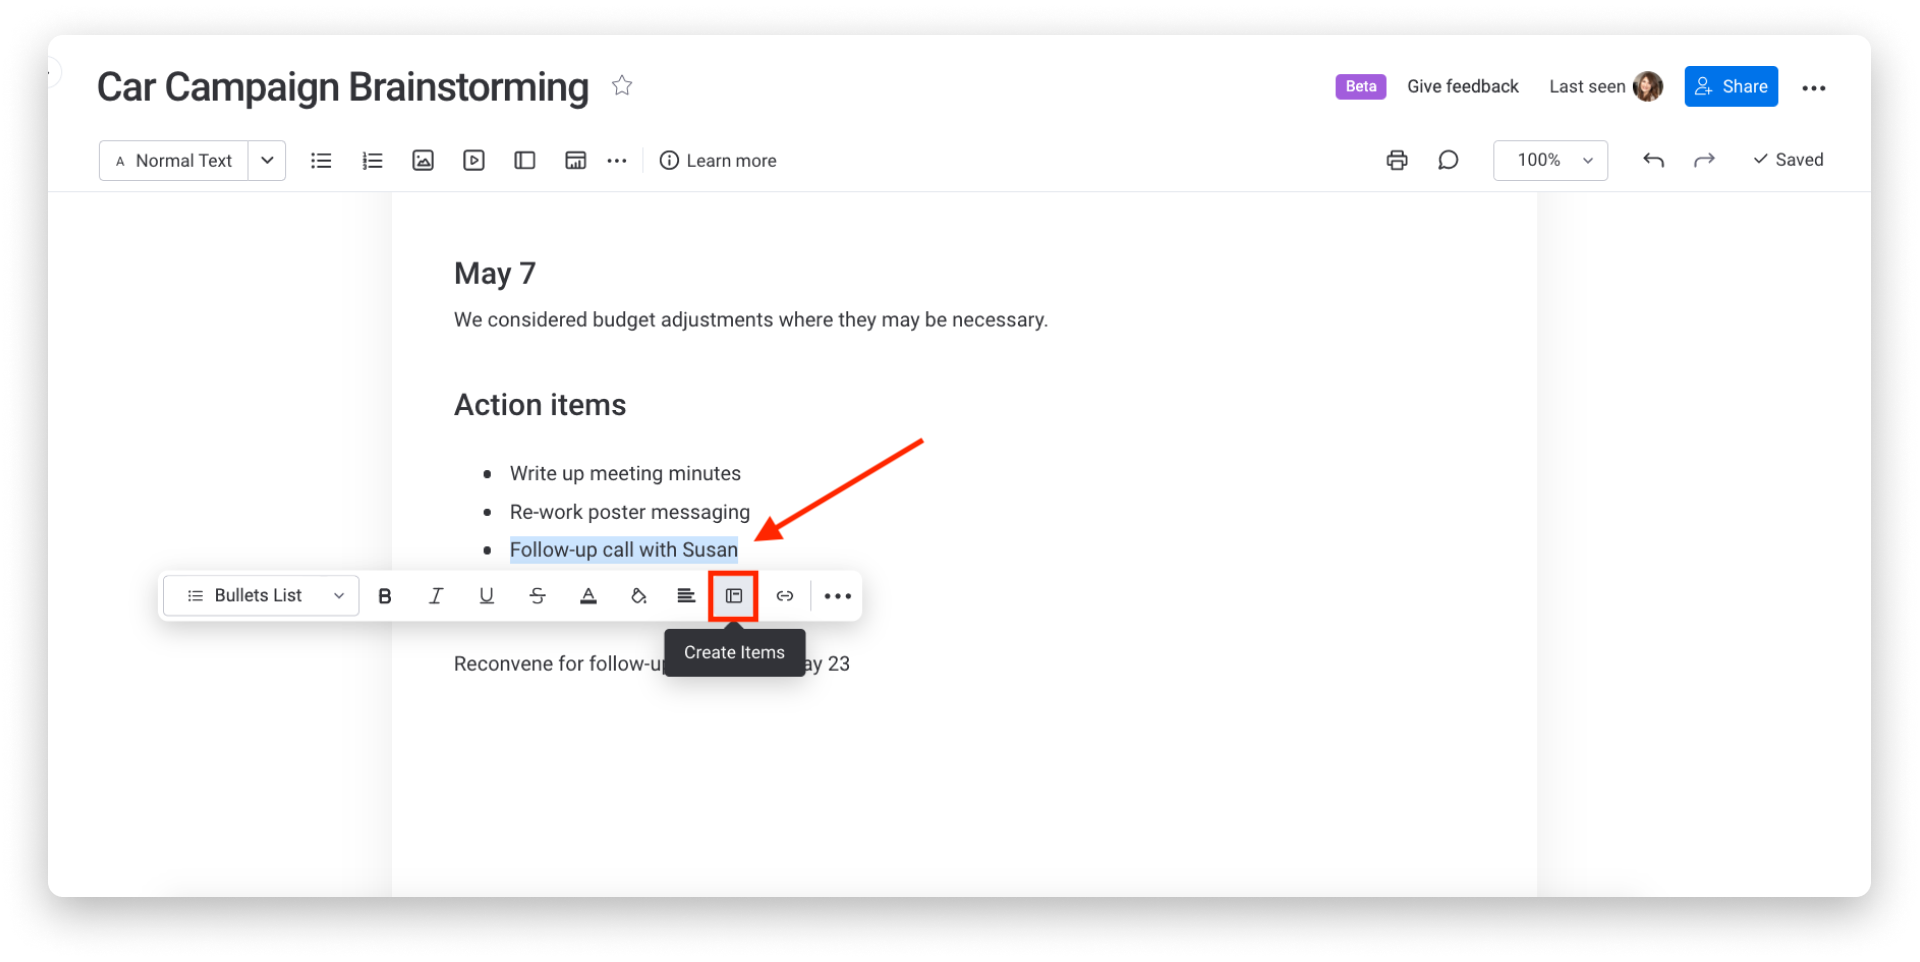
Task: Open the comments panel
Action: [1448, 160]
